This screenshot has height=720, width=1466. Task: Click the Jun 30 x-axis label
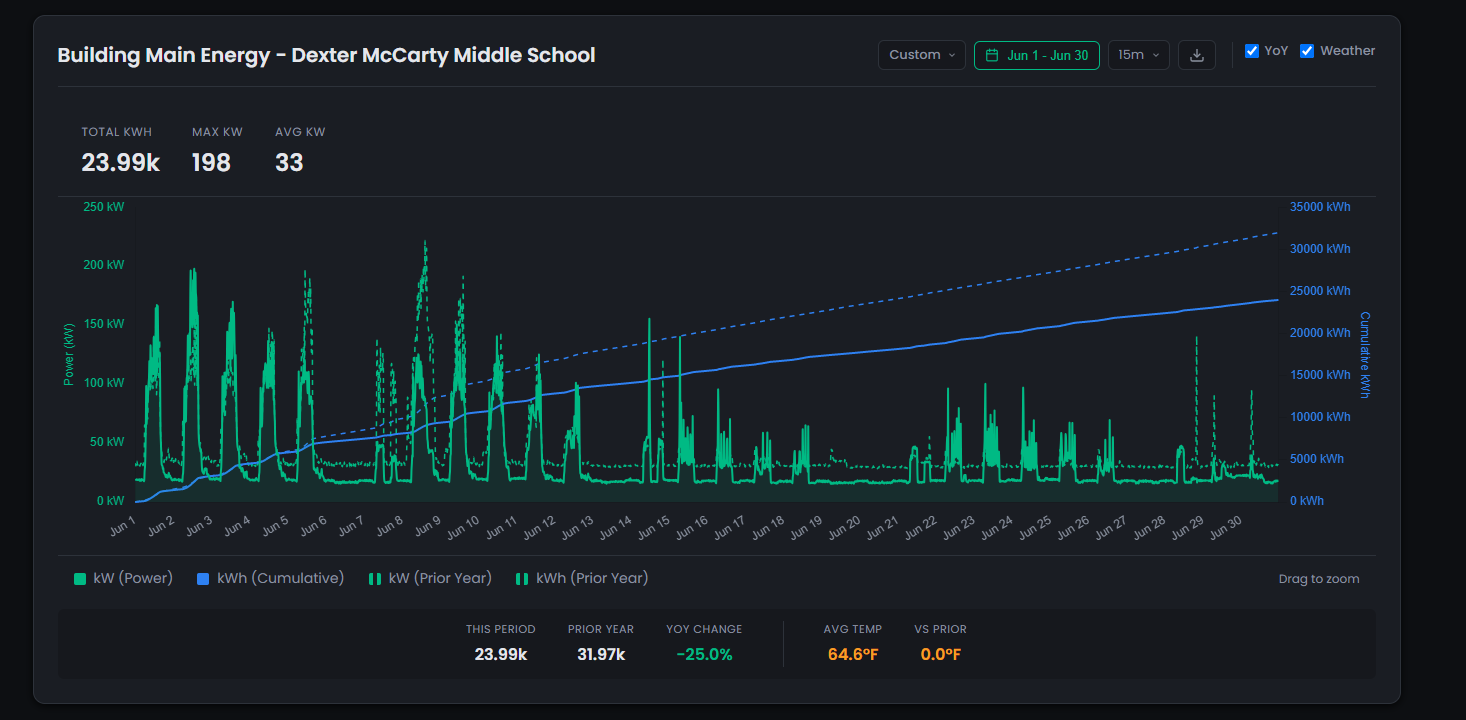click(1227, 527)
